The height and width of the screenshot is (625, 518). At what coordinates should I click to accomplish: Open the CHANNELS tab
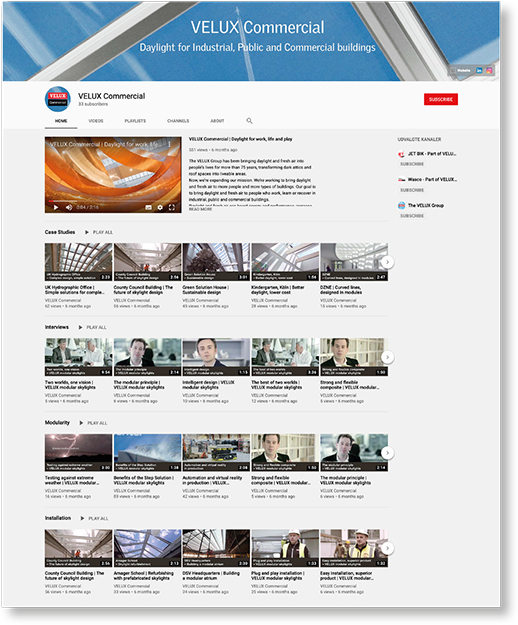coord(178,121)
